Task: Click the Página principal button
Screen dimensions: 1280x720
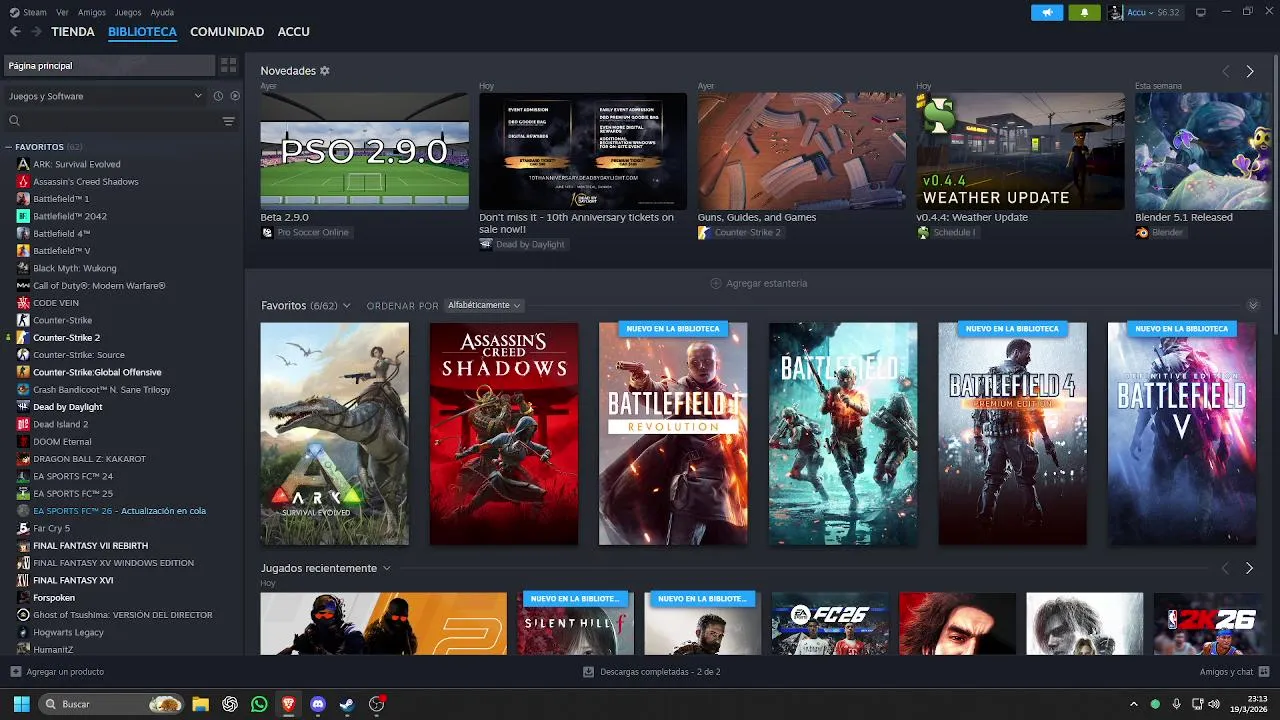Action: point(108,65)
